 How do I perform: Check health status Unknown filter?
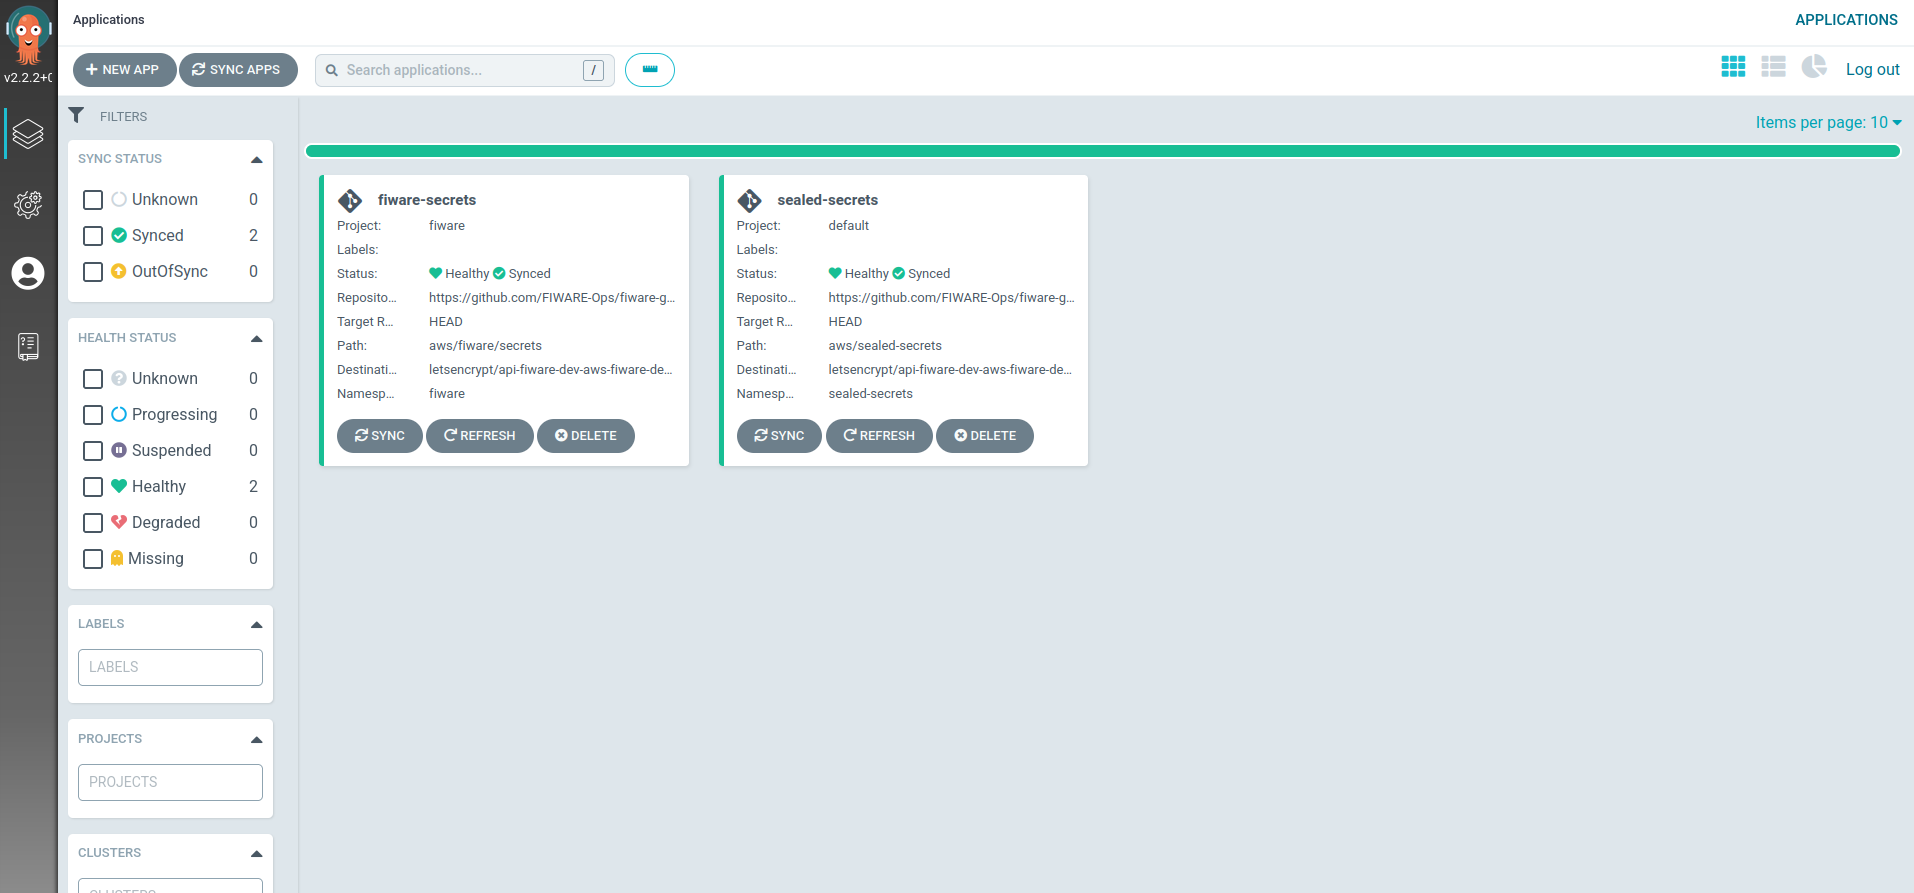click(x=93, y=379)
